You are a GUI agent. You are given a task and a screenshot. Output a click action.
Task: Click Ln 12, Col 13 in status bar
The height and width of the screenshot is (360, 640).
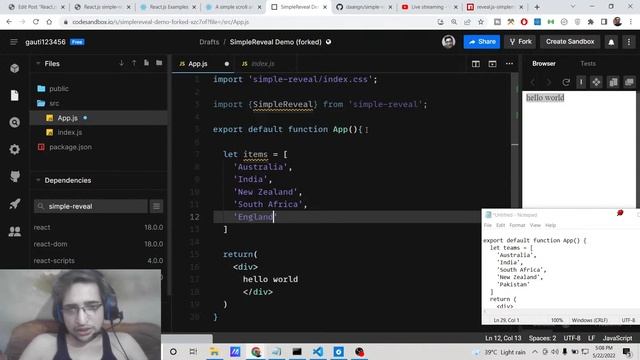pyautogui.click(x=503, y=338)
